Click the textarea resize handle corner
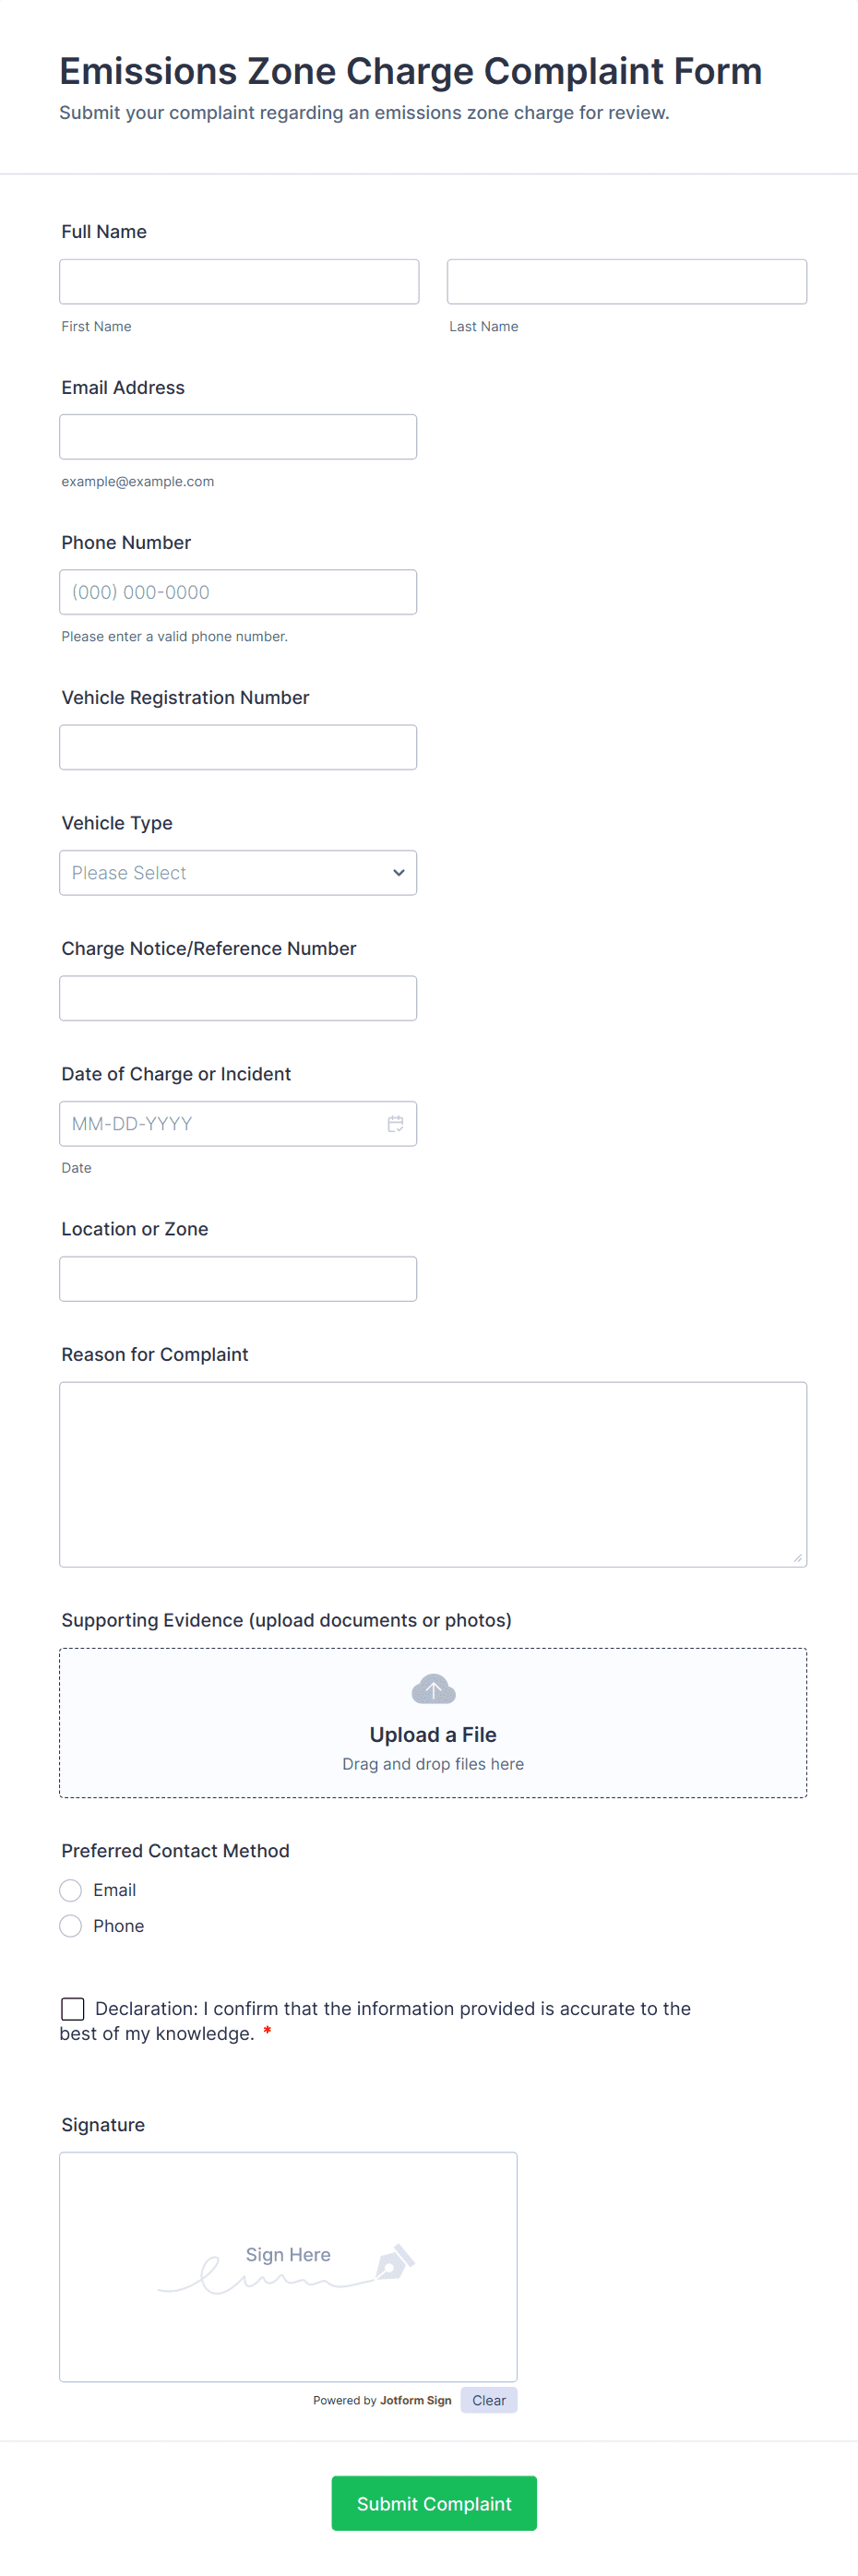The image size is (858, 2576). pyautogui.click(x=797, y=1557)
